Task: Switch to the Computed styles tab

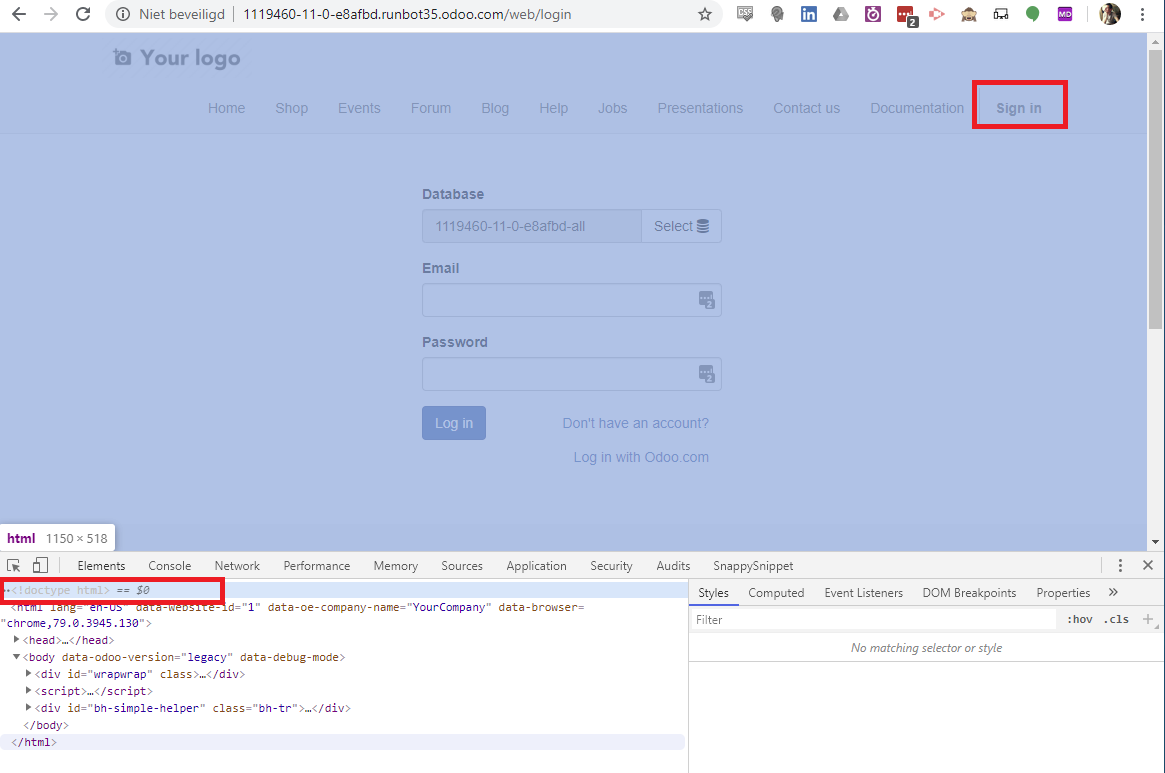Action: click(x=776, y=592)
